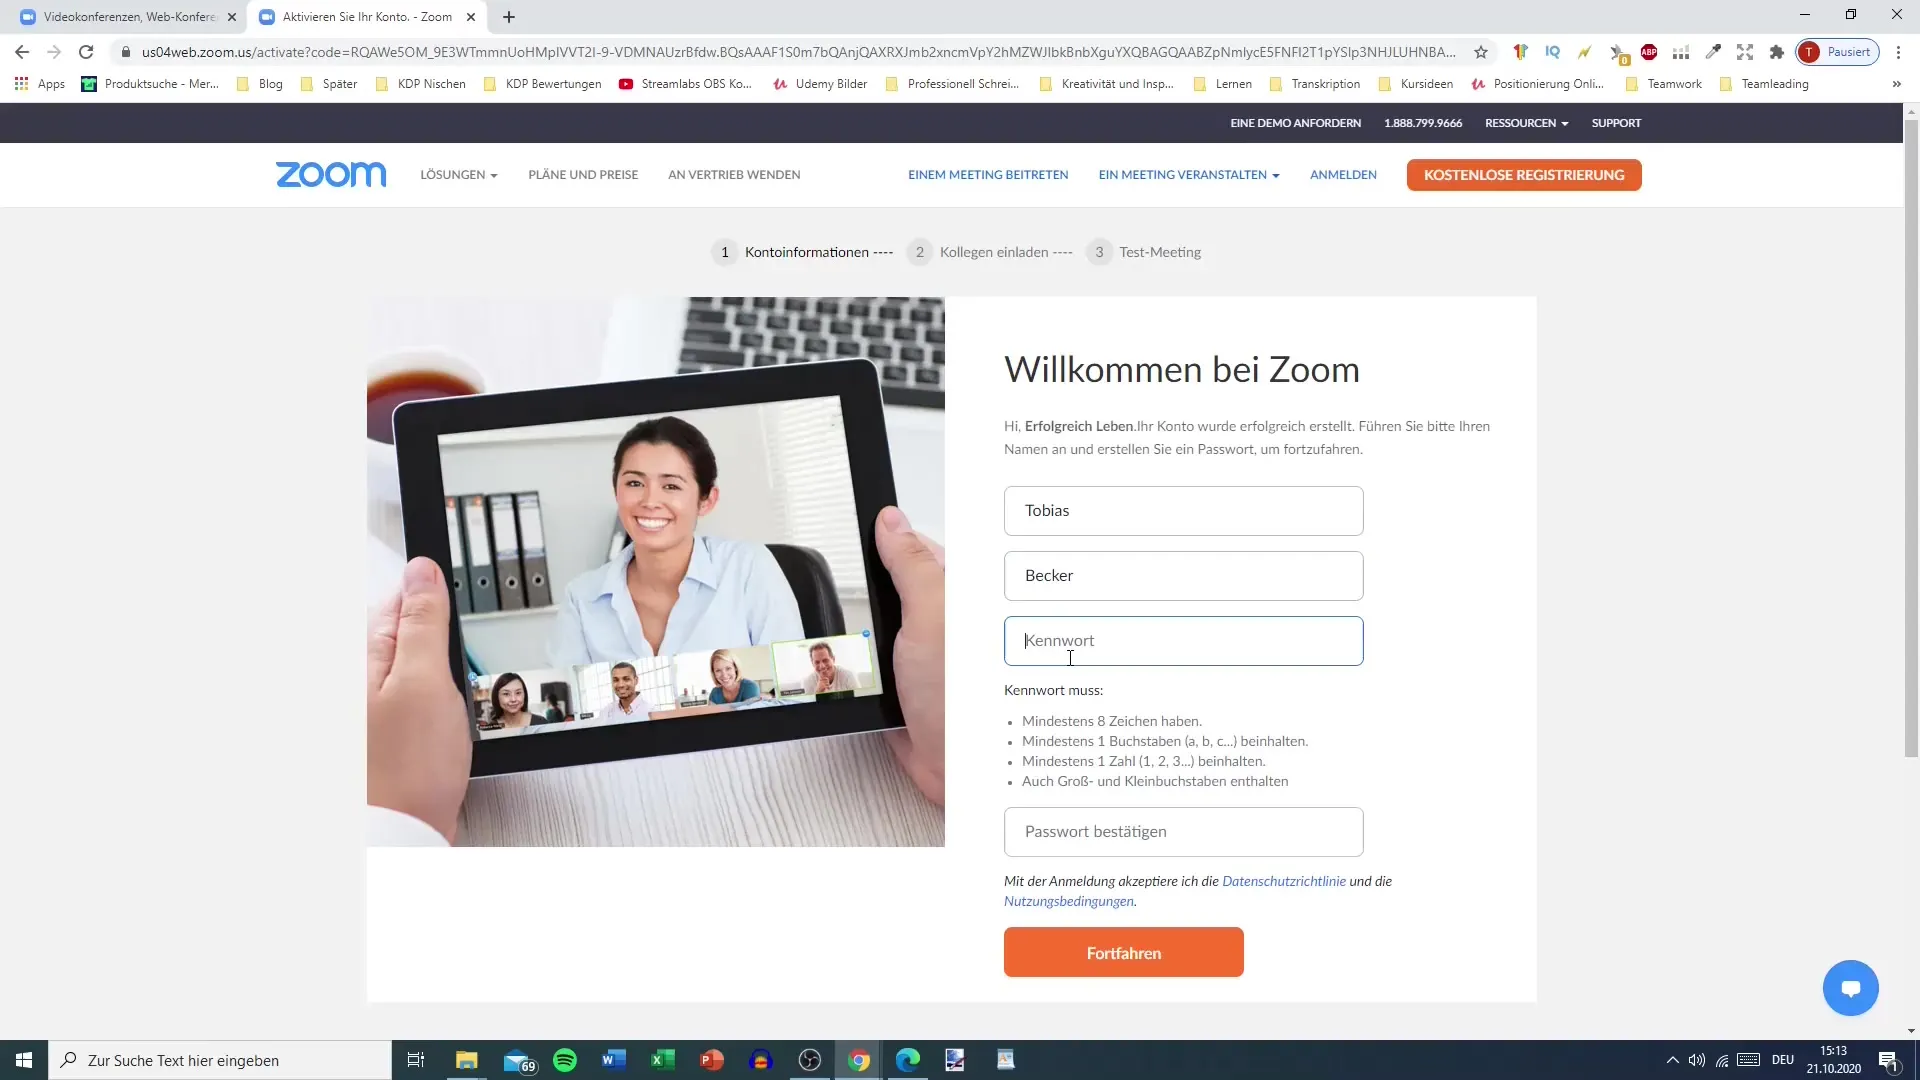1920x1080 pixels.
Task: Click the ABP ad blocker icon in toolbar
Action: [1648, 51]
